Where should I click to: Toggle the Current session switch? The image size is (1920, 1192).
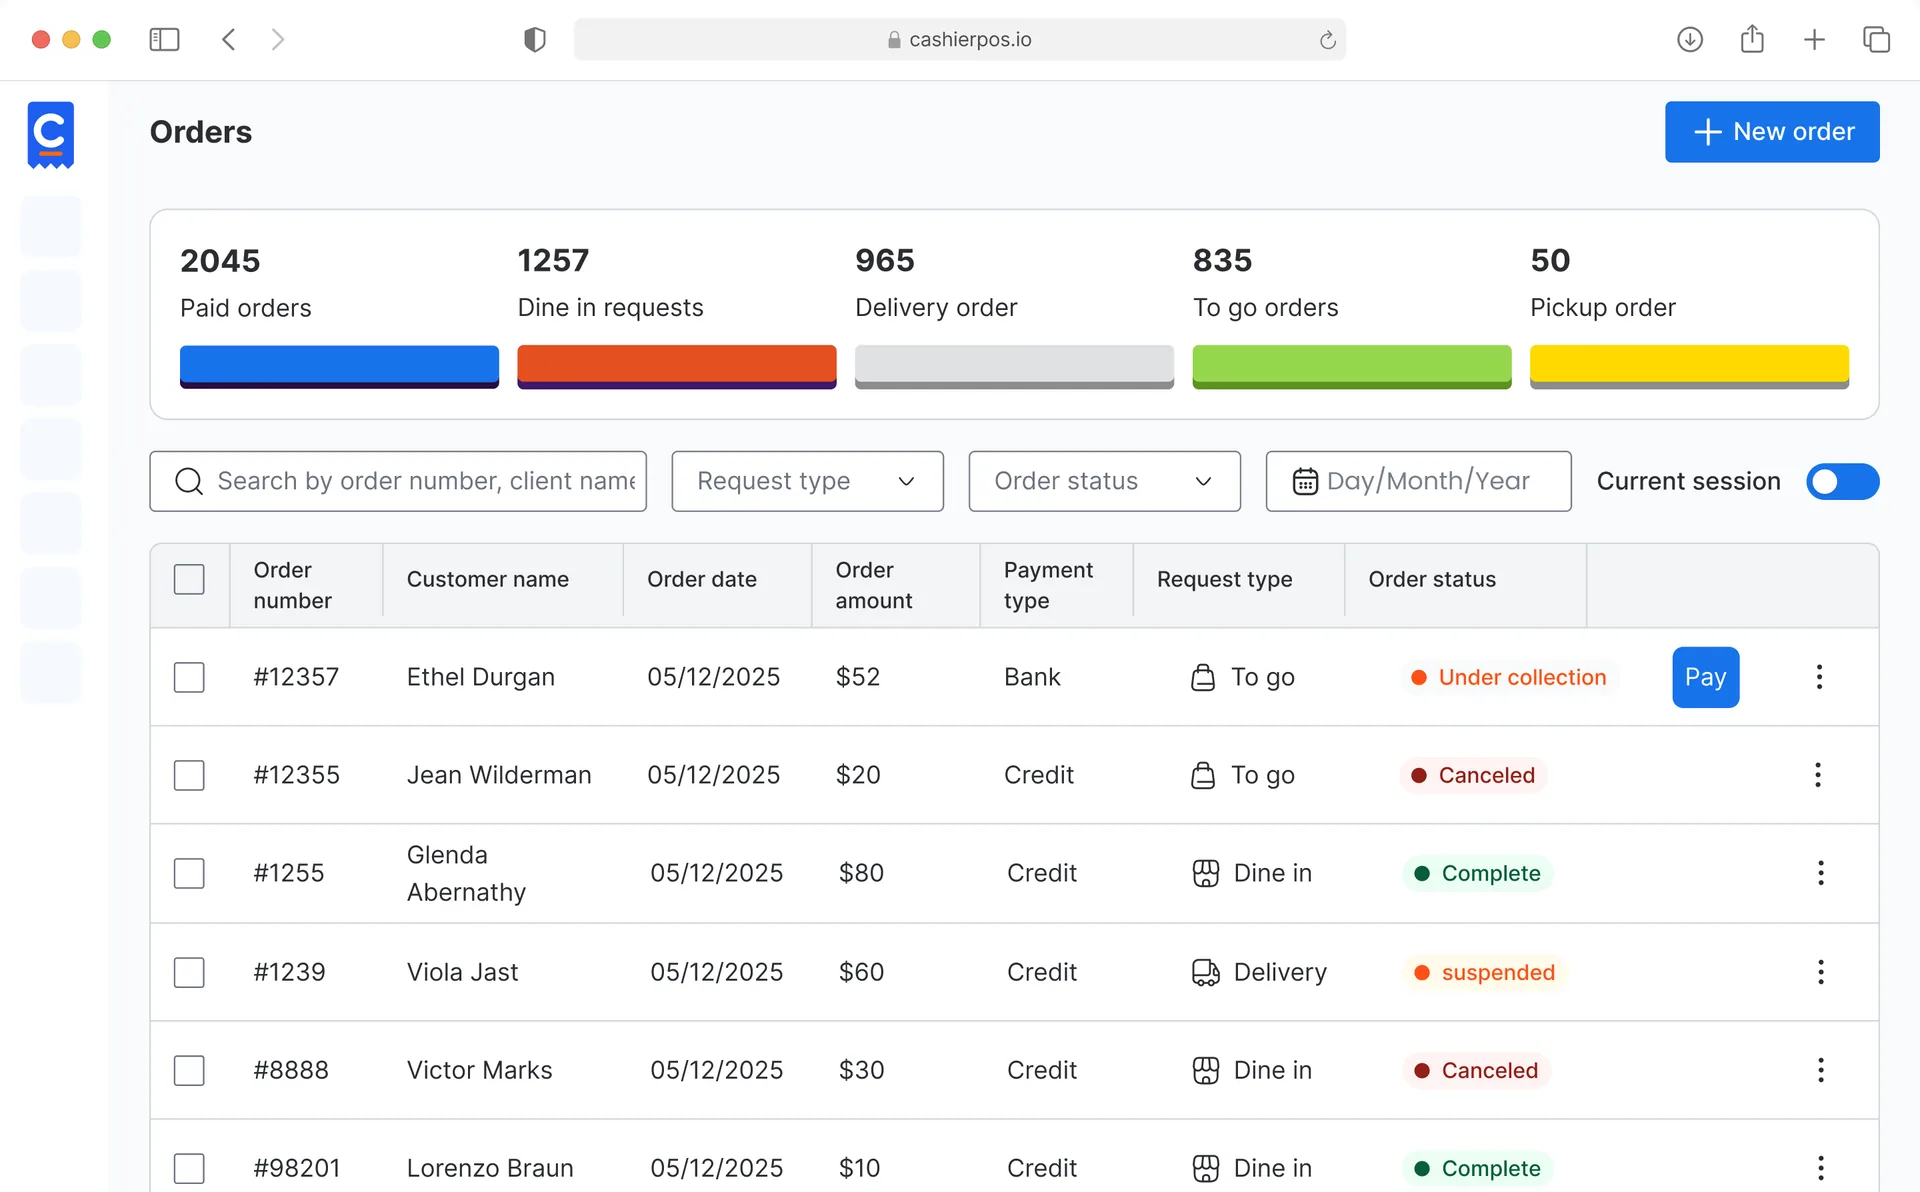click(x=1842, y=481)
